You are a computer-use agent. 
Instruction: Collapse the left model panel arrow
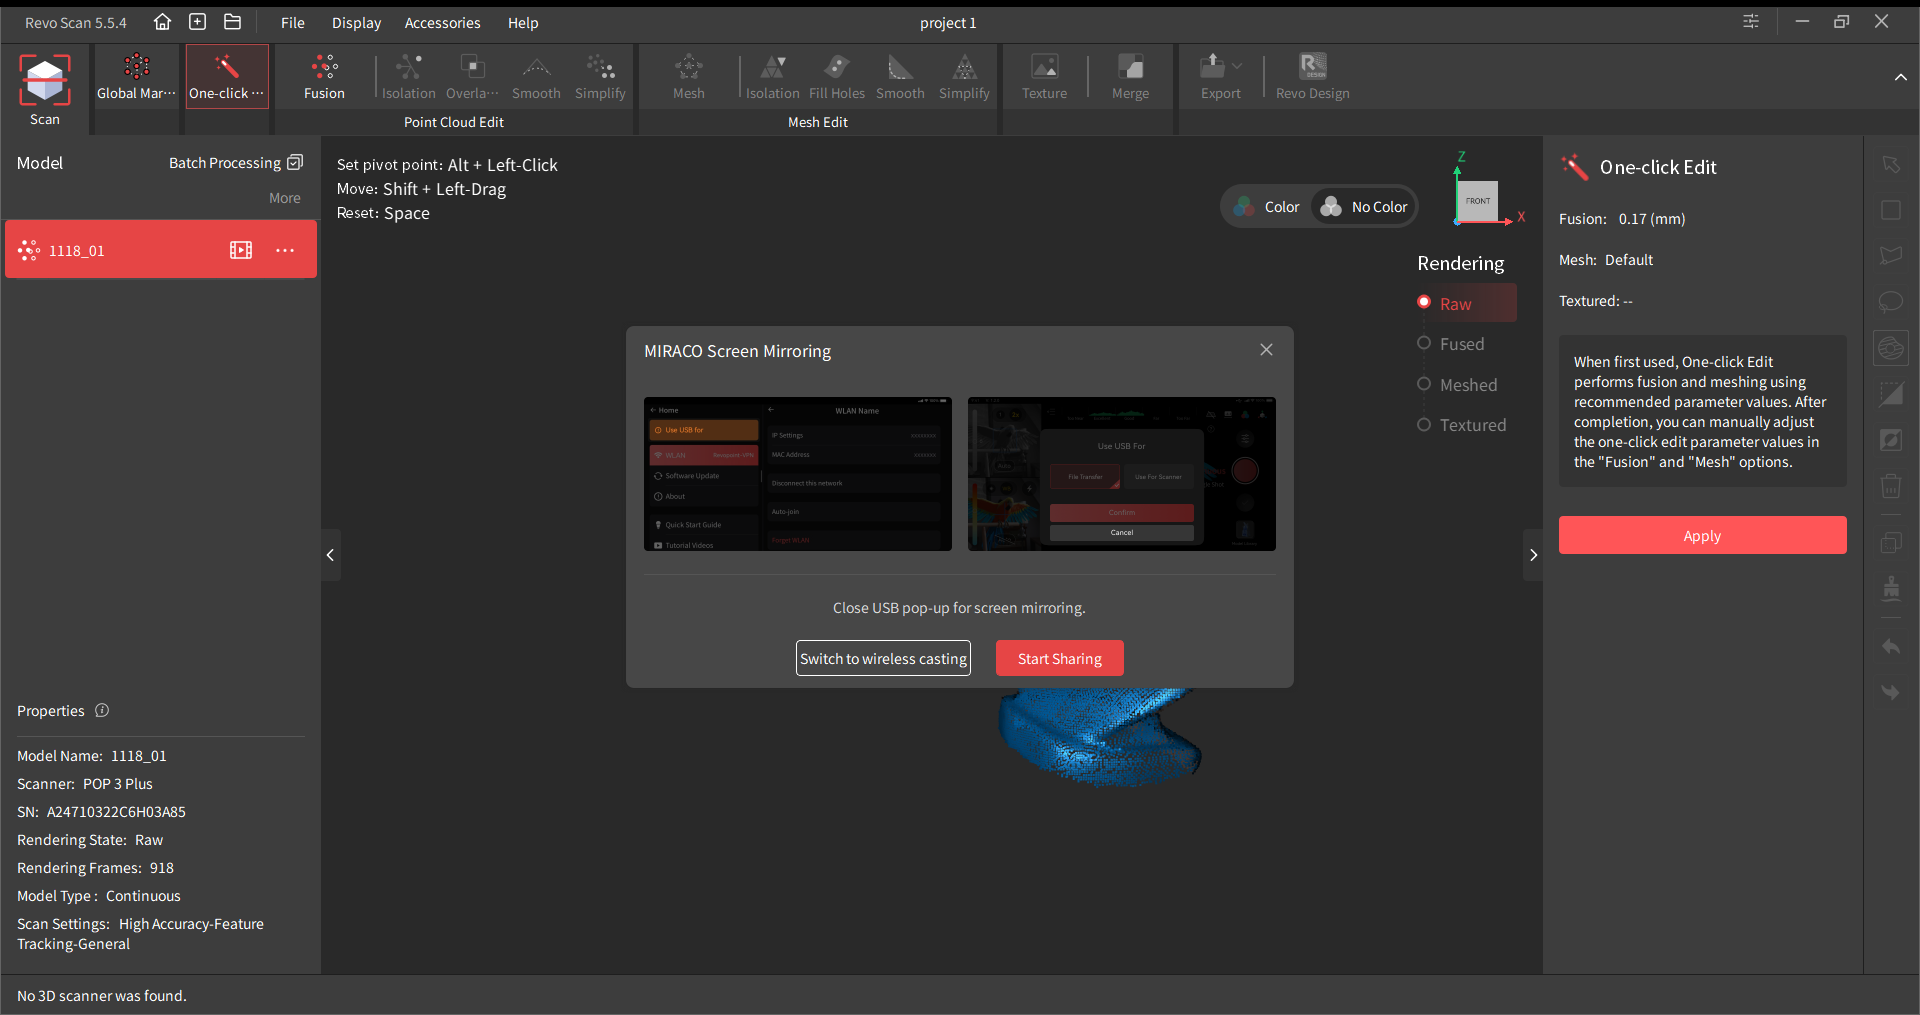(330, 555)
